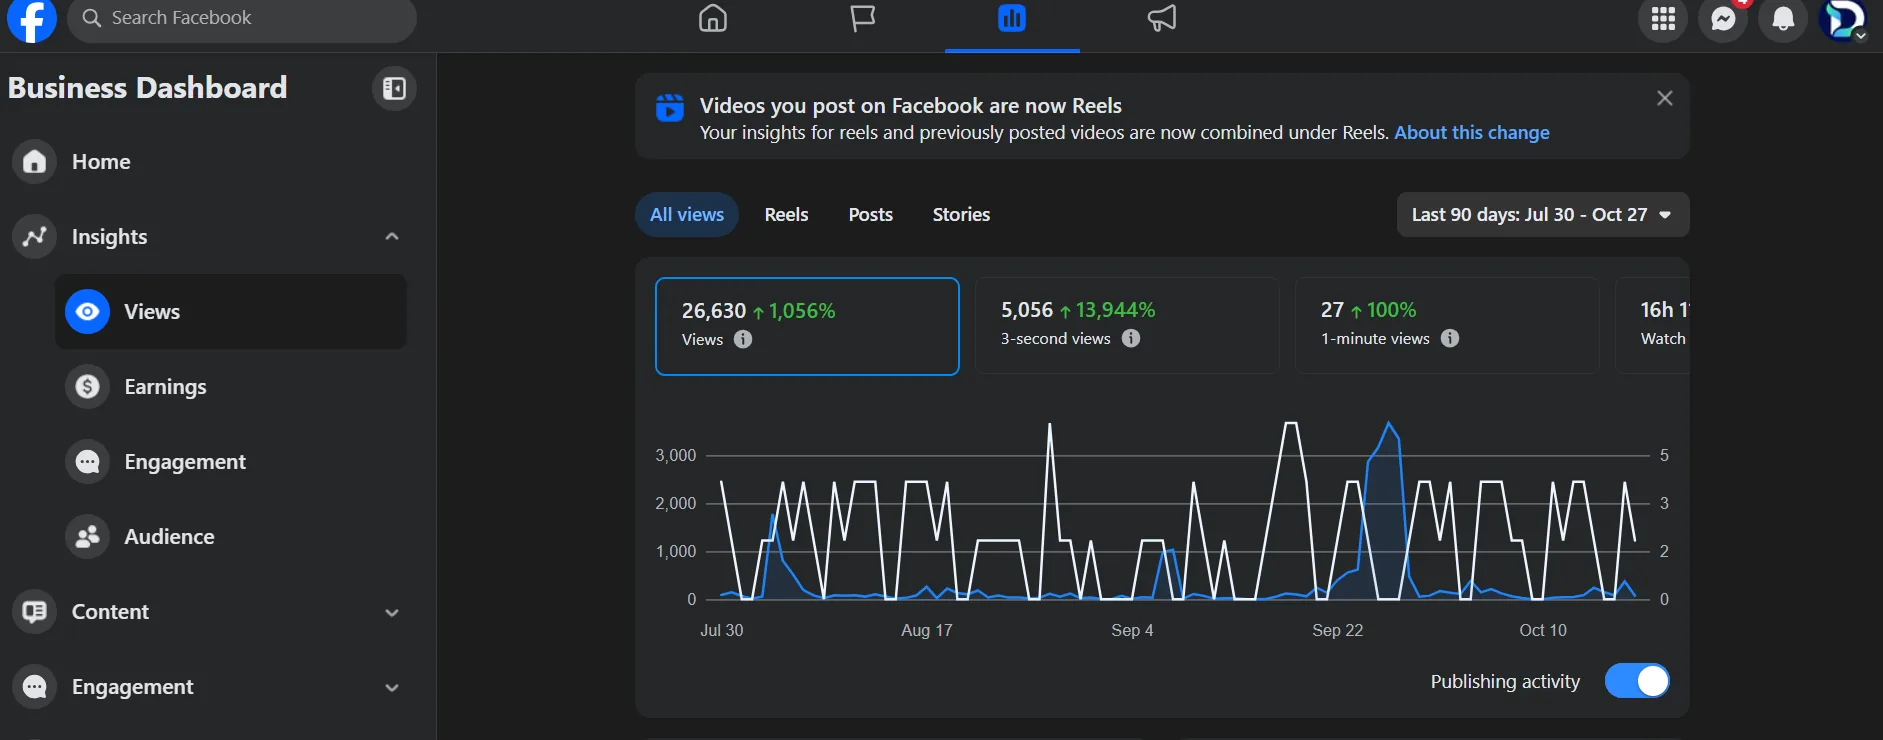1883x740 pixels.
Task: Show info for the Views metric
Action: (743, 339)
